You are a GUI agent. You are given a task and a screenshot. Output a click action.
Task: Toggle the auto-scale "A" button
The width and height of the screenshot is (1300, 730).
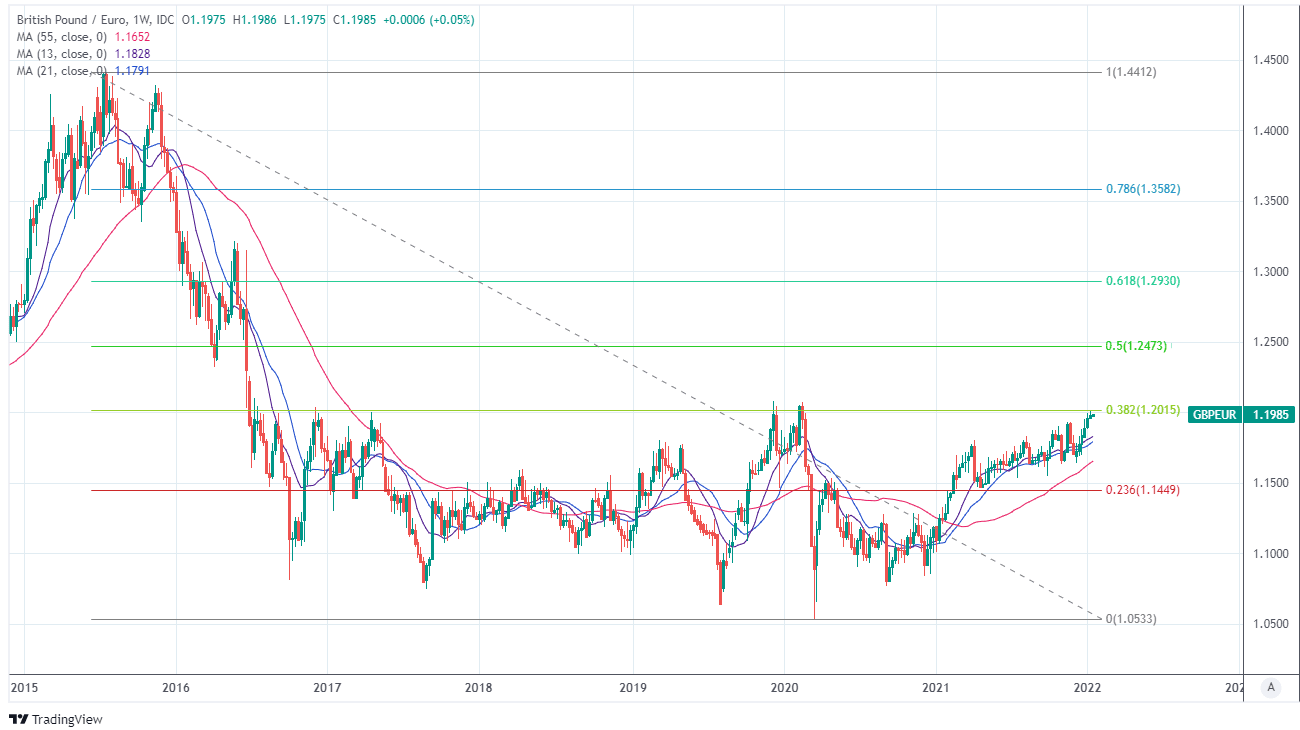pos(1270,687)
